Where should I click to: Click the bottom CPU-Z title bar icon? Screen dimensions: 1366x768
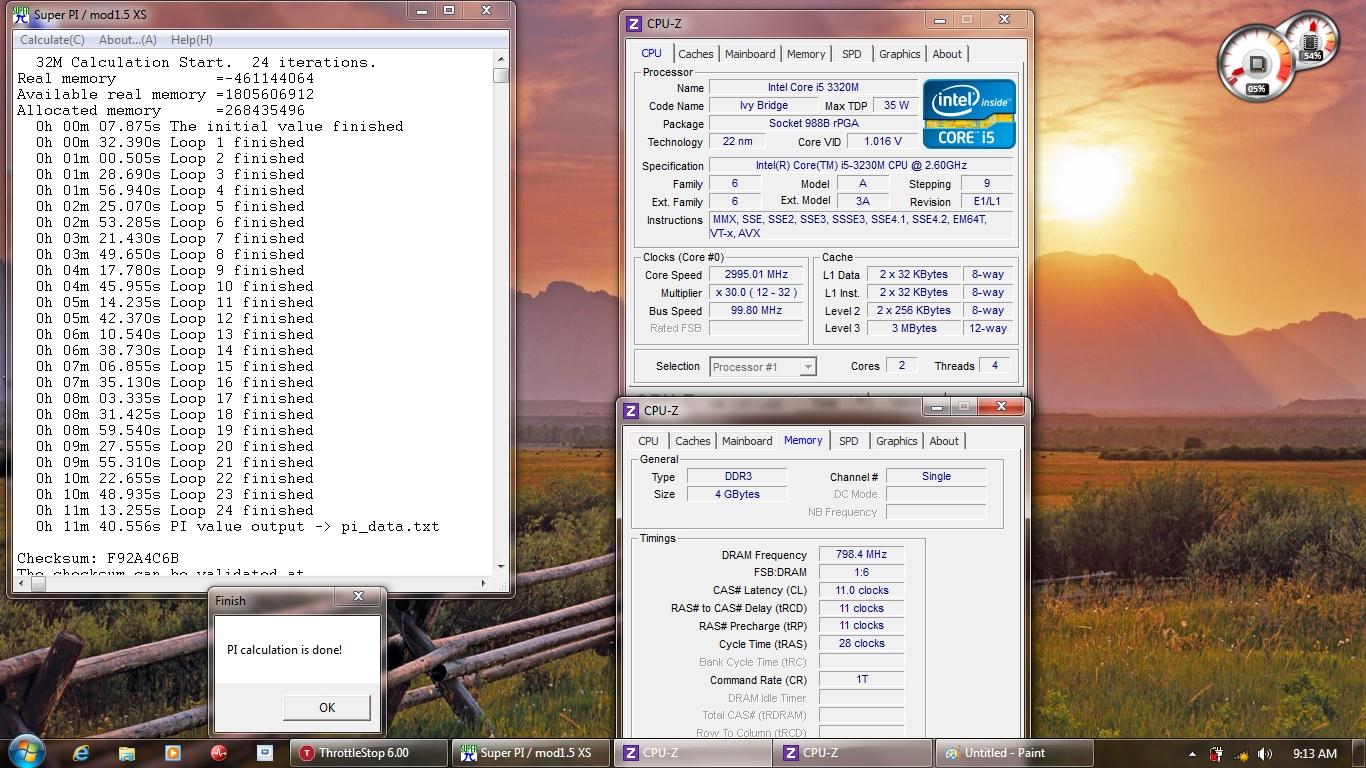[633, 410]
